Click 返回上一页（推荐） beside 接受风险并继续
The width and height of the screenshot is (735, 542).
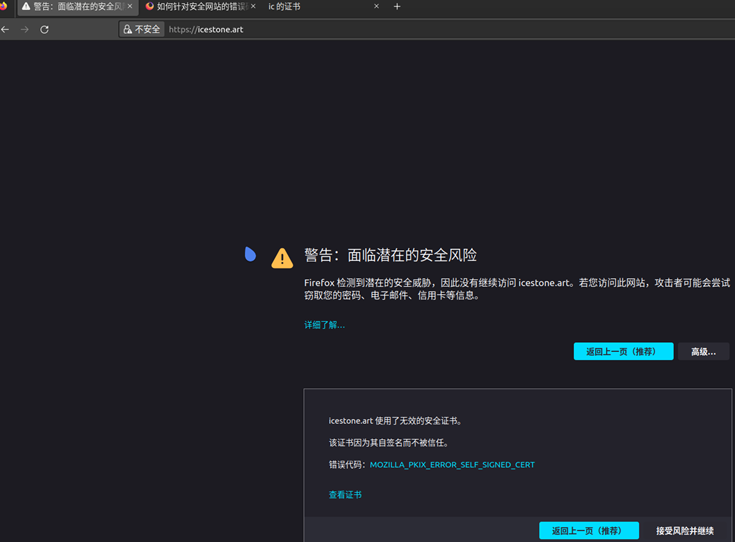click(x=588, y=531)
